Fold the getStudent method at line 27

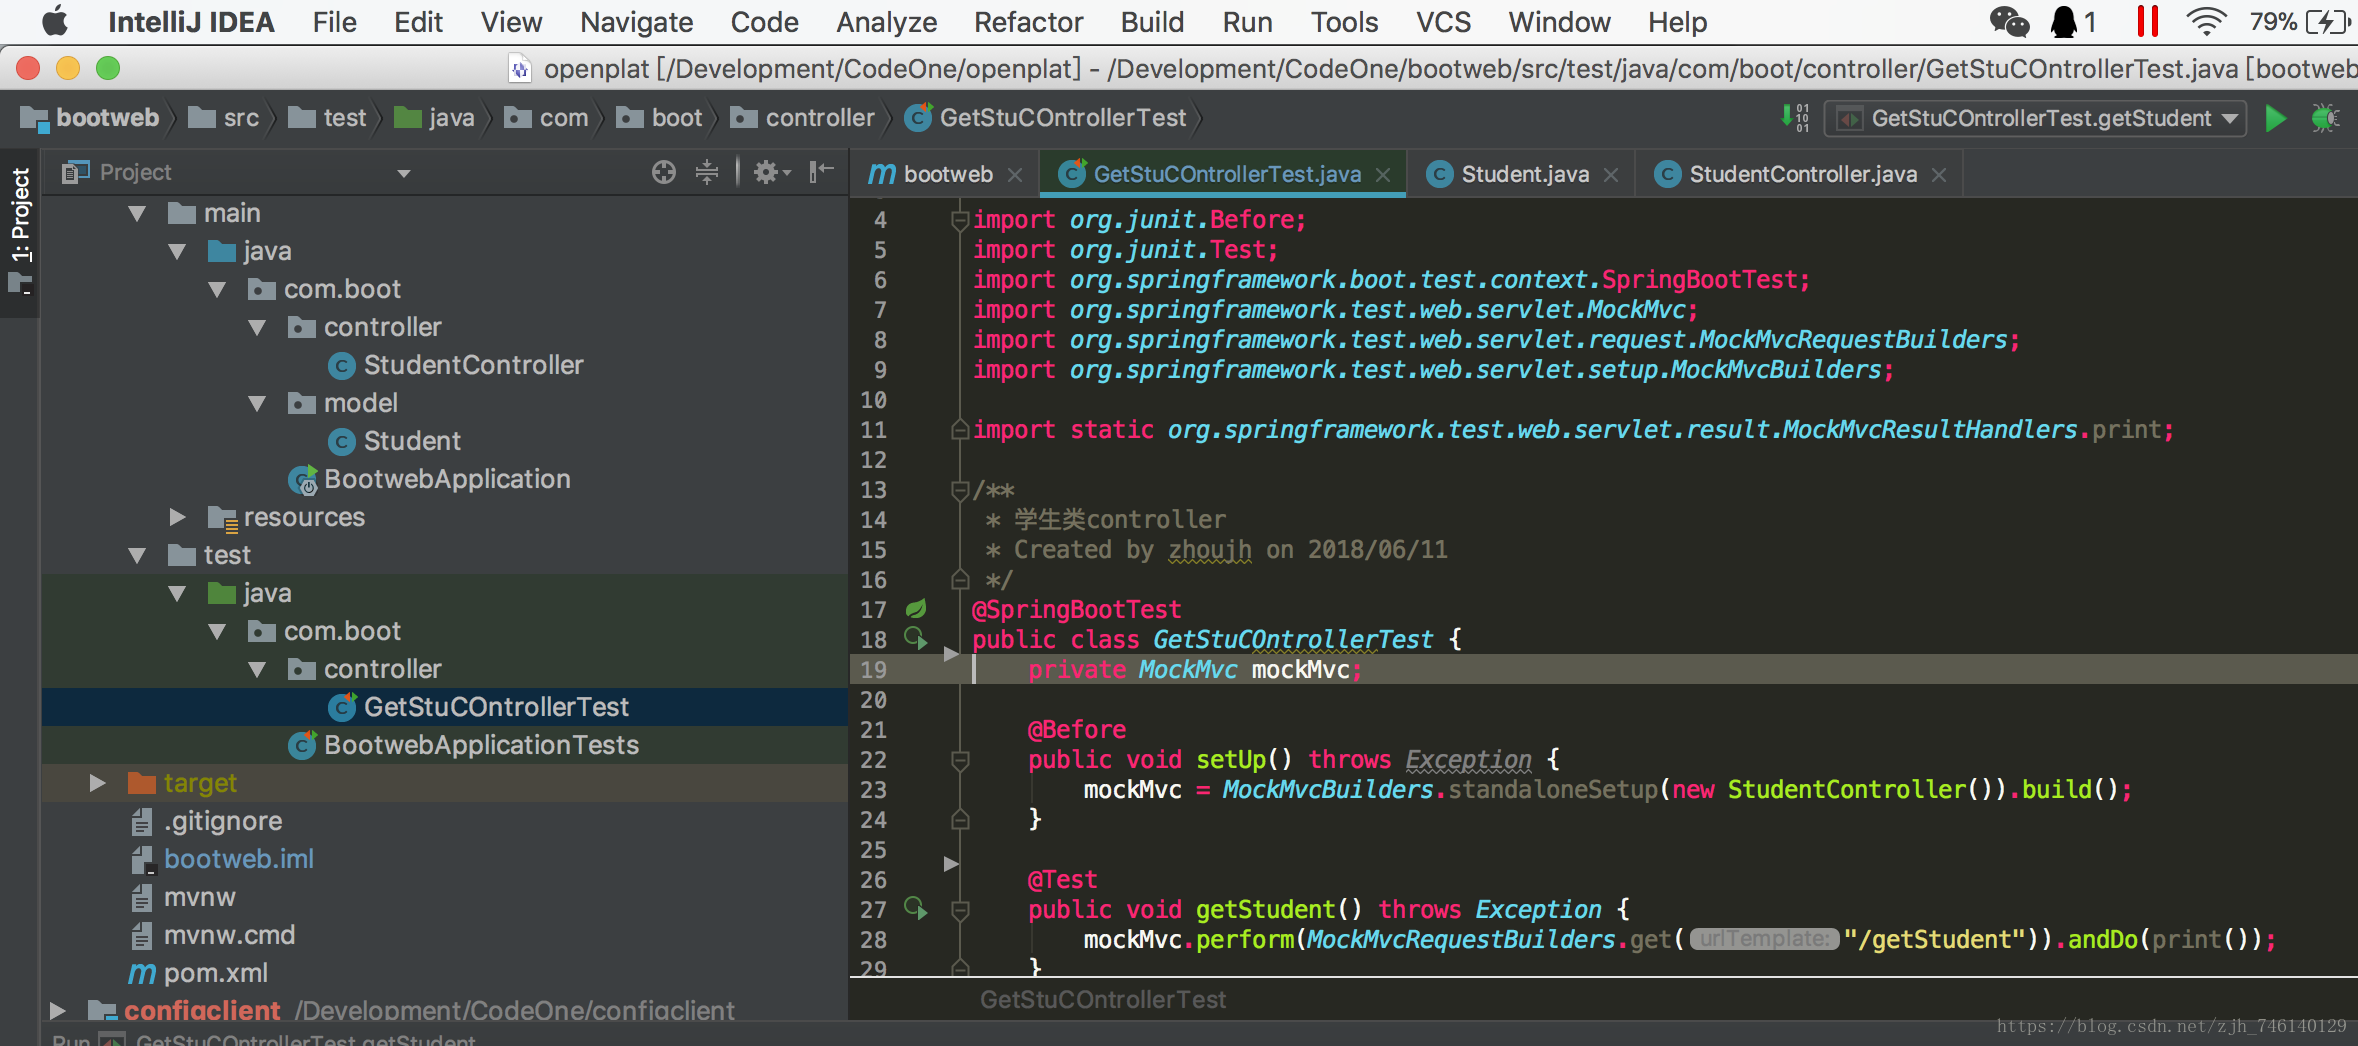[x=960, y=909]
